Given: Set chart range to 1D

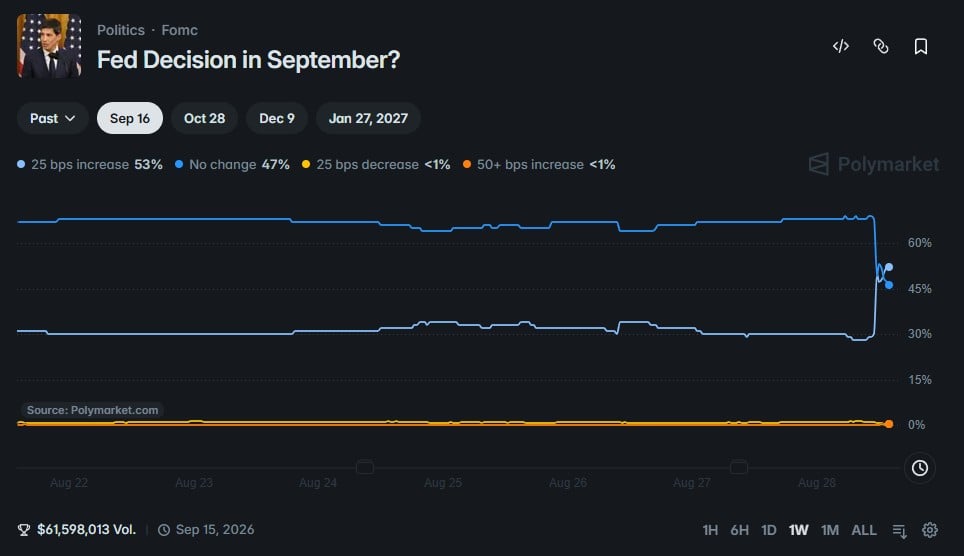Looking at the screenshot, I should coord(768,530).
